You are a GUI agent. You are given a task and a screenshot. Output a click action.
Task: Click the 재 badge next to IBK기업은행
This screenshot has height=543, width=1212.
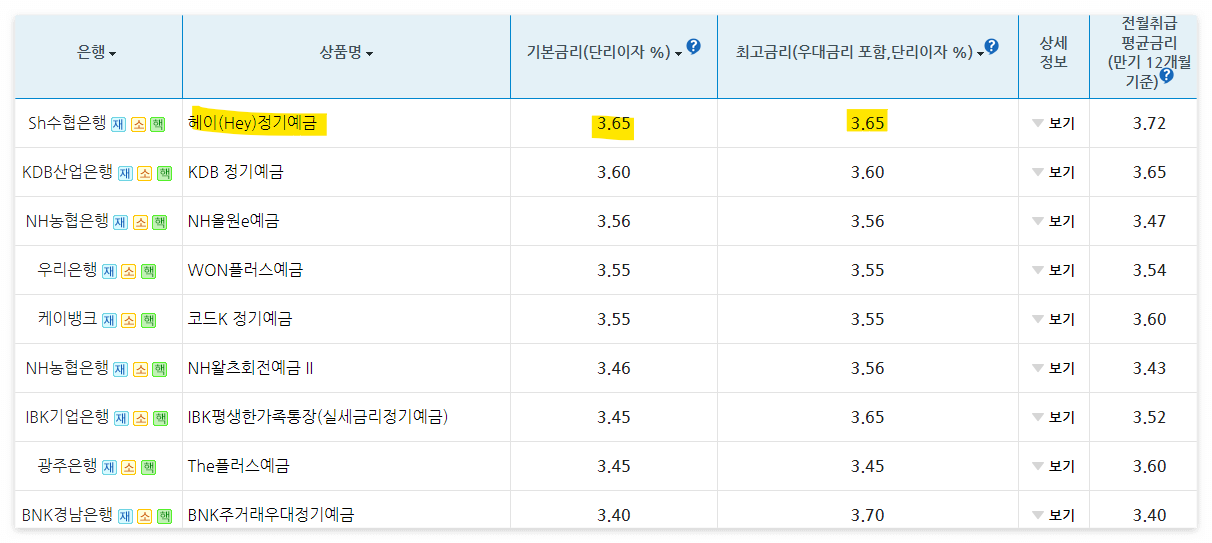[121, 419]
